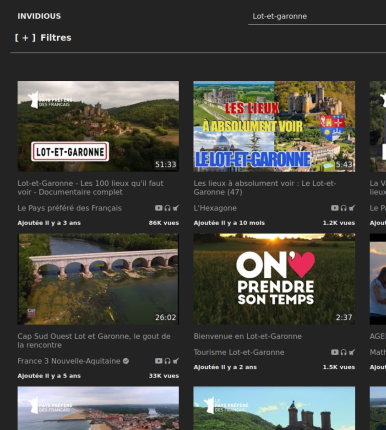Visit channel Le Pays préféré des Français
Image resolution: width=386 pixels, height=430 pixels.
click(69, 208)
